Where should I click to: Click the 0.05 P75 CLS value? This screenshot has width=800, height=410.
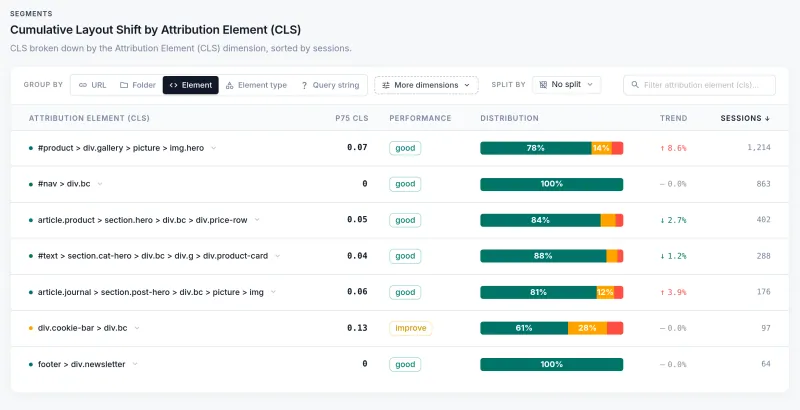click(357, 219)
